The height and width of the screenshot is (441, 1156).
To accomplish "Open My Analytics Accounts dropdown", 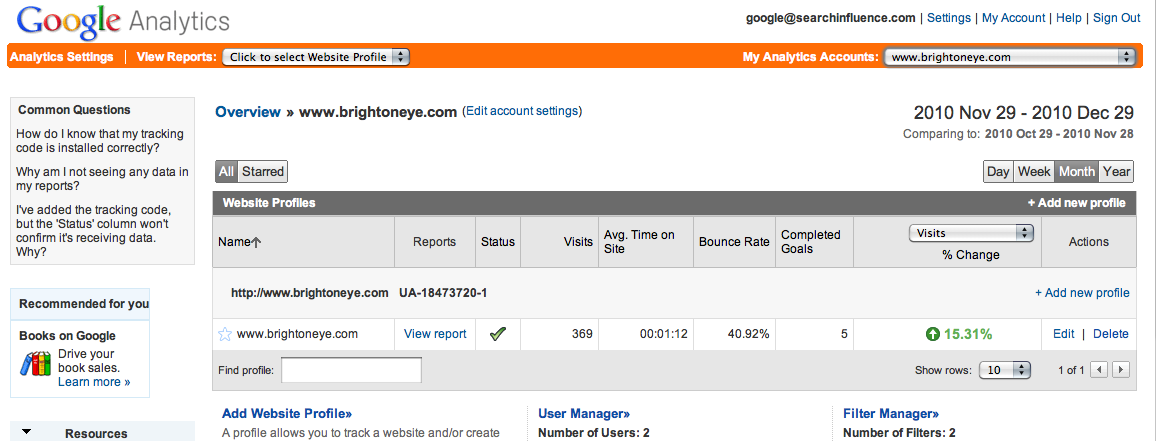I will pos(1010,57).
